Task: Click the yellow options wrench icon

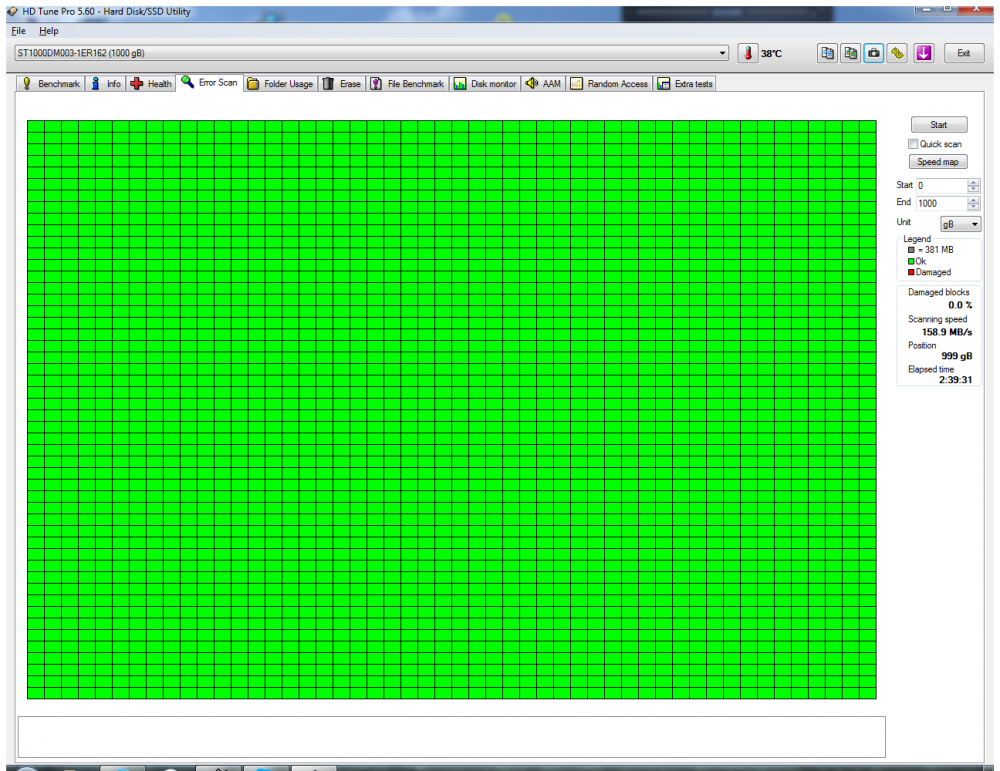Action: 896,52
